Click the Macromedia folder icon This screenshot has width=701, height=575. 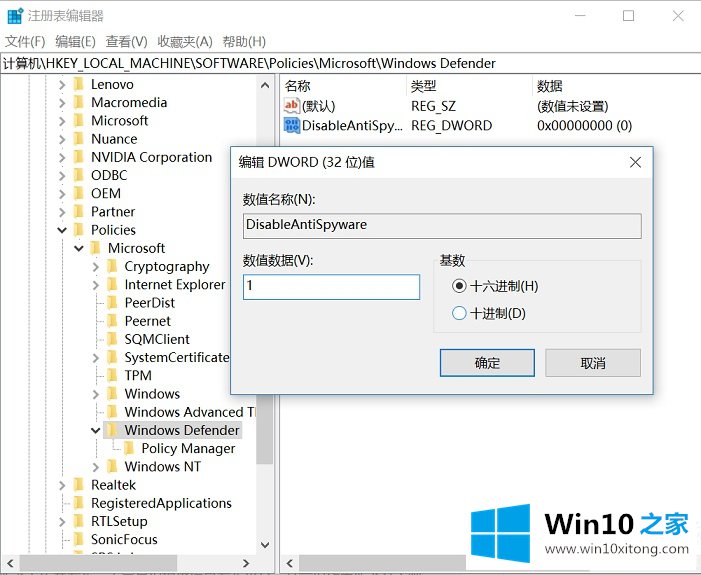[x=79, y=102]
